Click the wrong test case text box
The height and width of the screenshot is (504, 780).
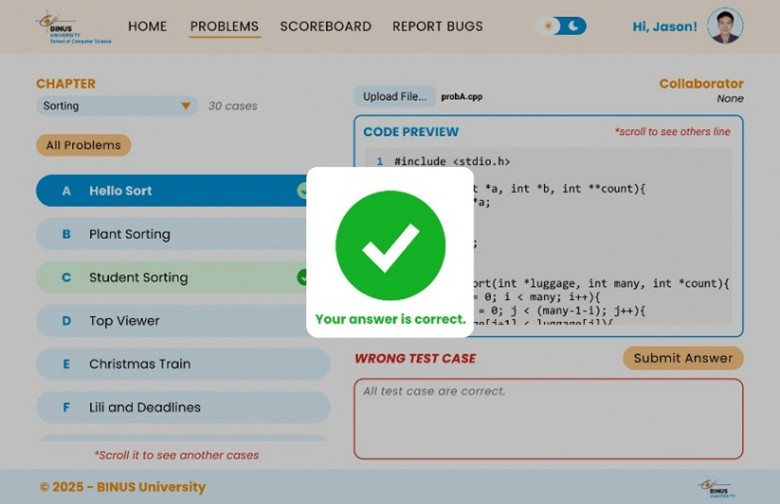tap(548, 418)
